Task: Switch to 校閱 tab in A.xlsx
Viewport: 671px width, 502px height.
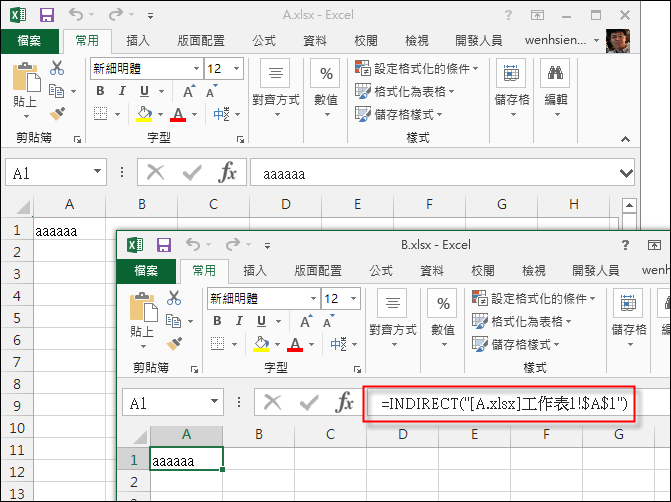Action: [365, 41]
